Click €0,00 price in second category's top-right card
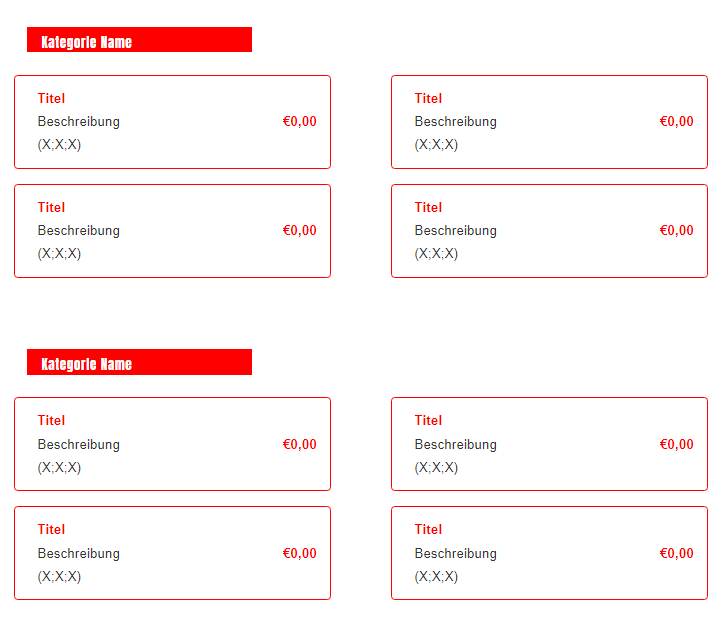 coord(676,444)
